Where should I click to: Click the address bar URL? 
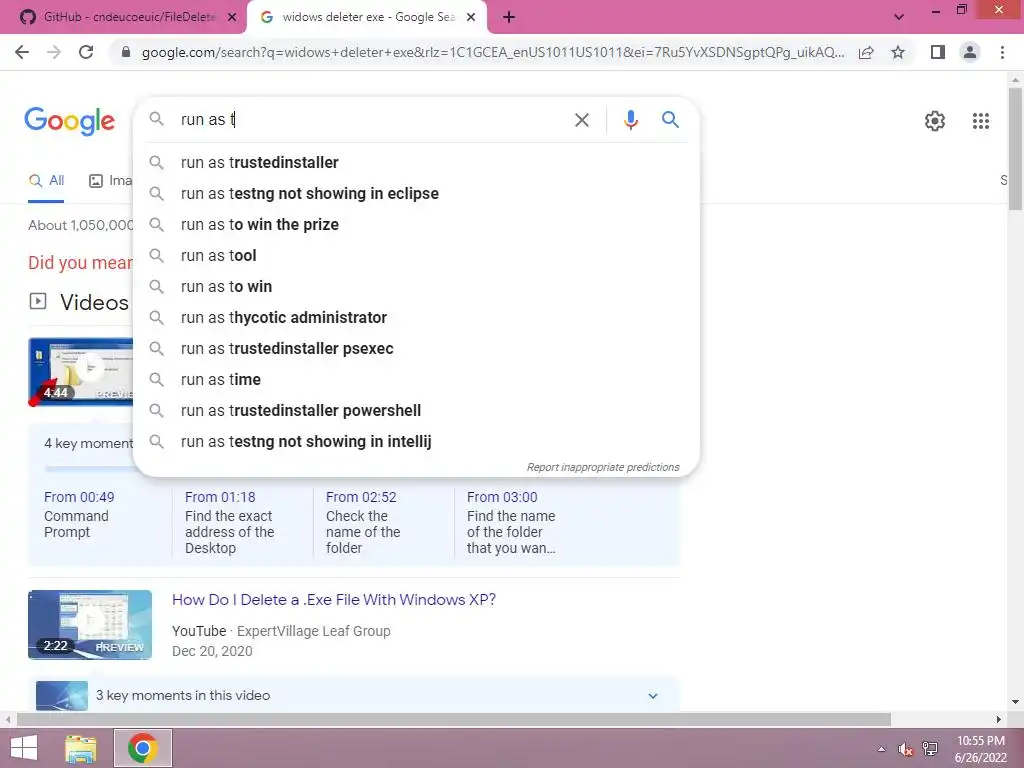click(x=492, y=52)
